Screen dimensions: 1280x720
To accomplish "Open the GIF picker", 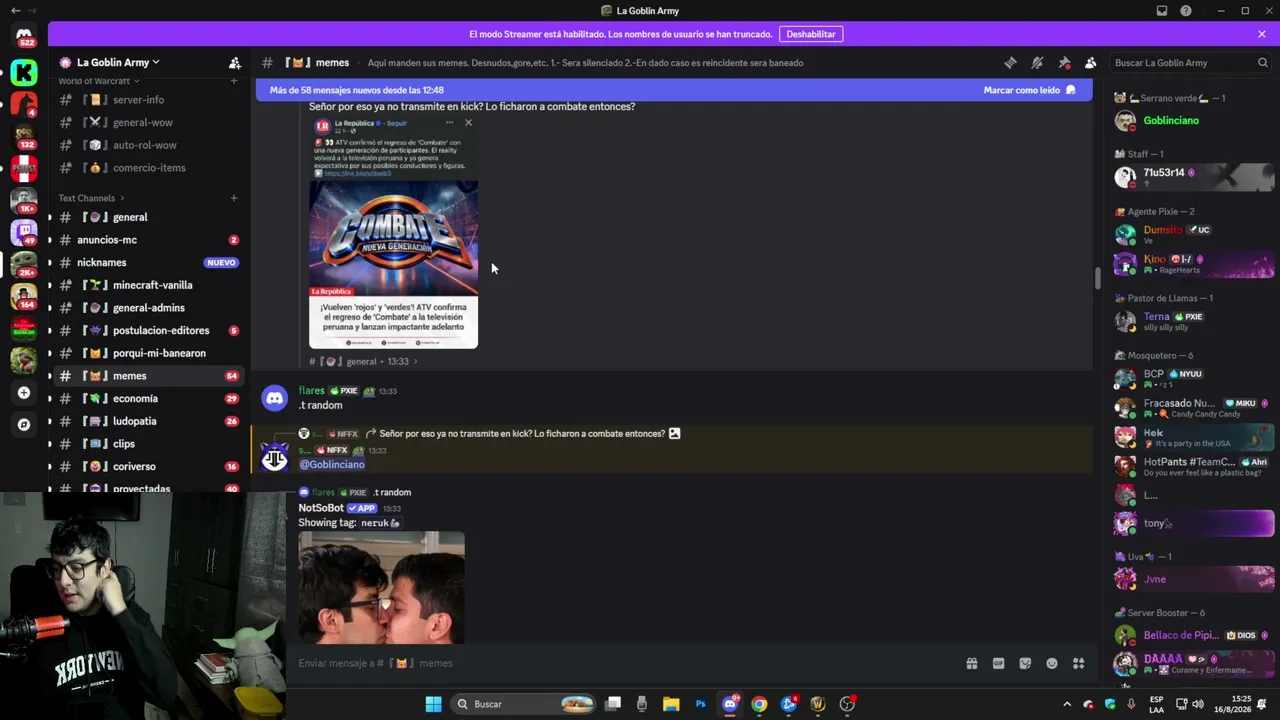I will (x=998, y=663).
